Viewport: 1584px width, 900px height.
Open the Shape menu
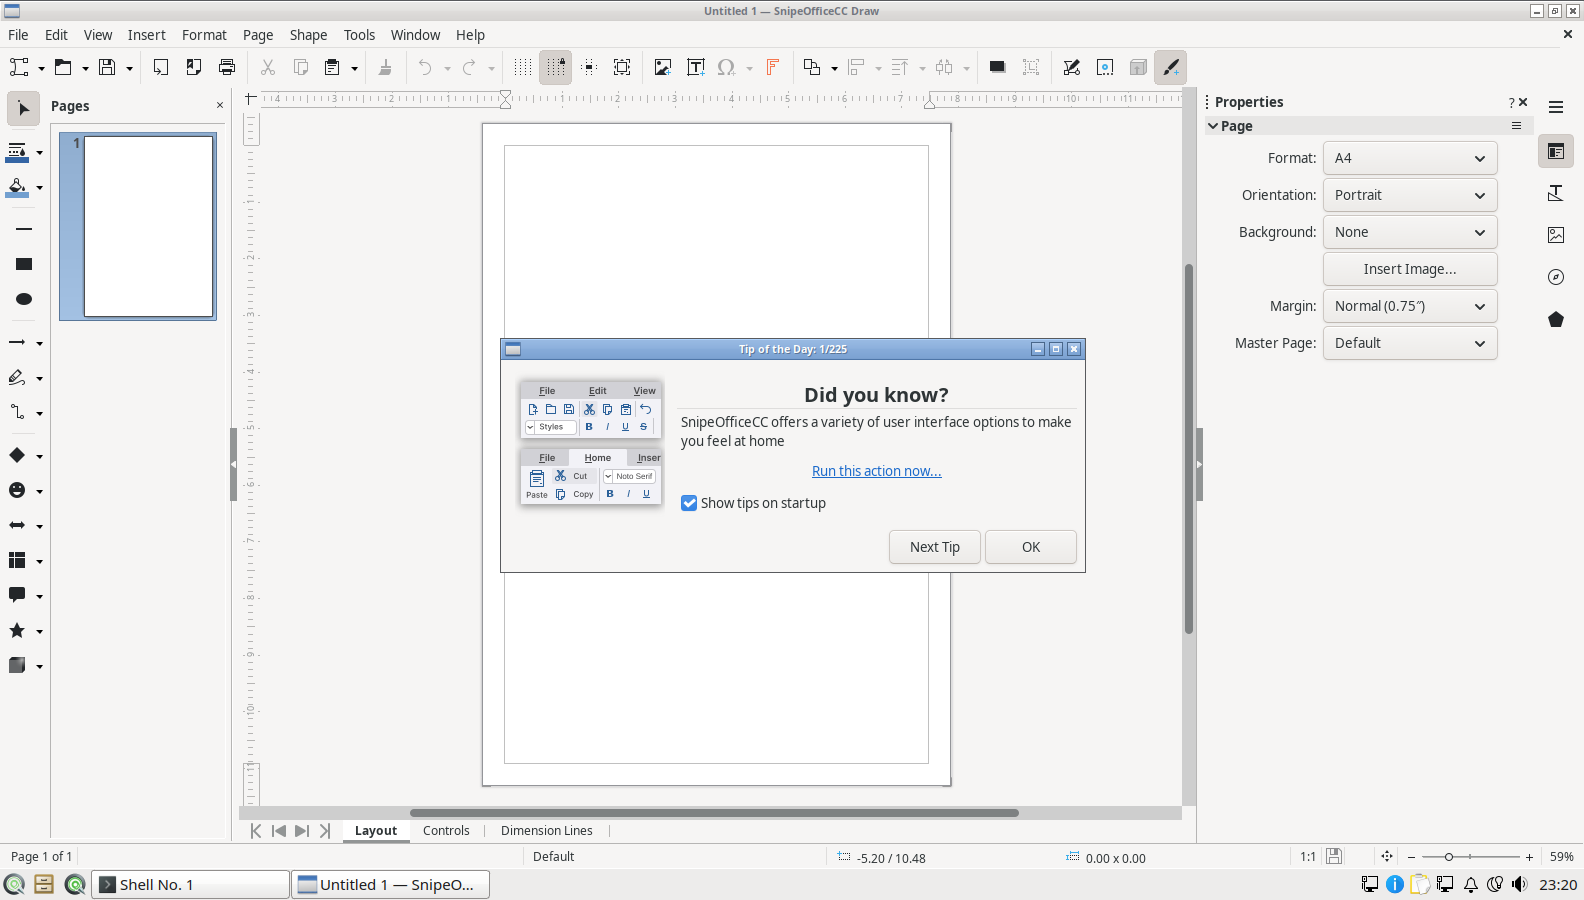tap(308, 35)
